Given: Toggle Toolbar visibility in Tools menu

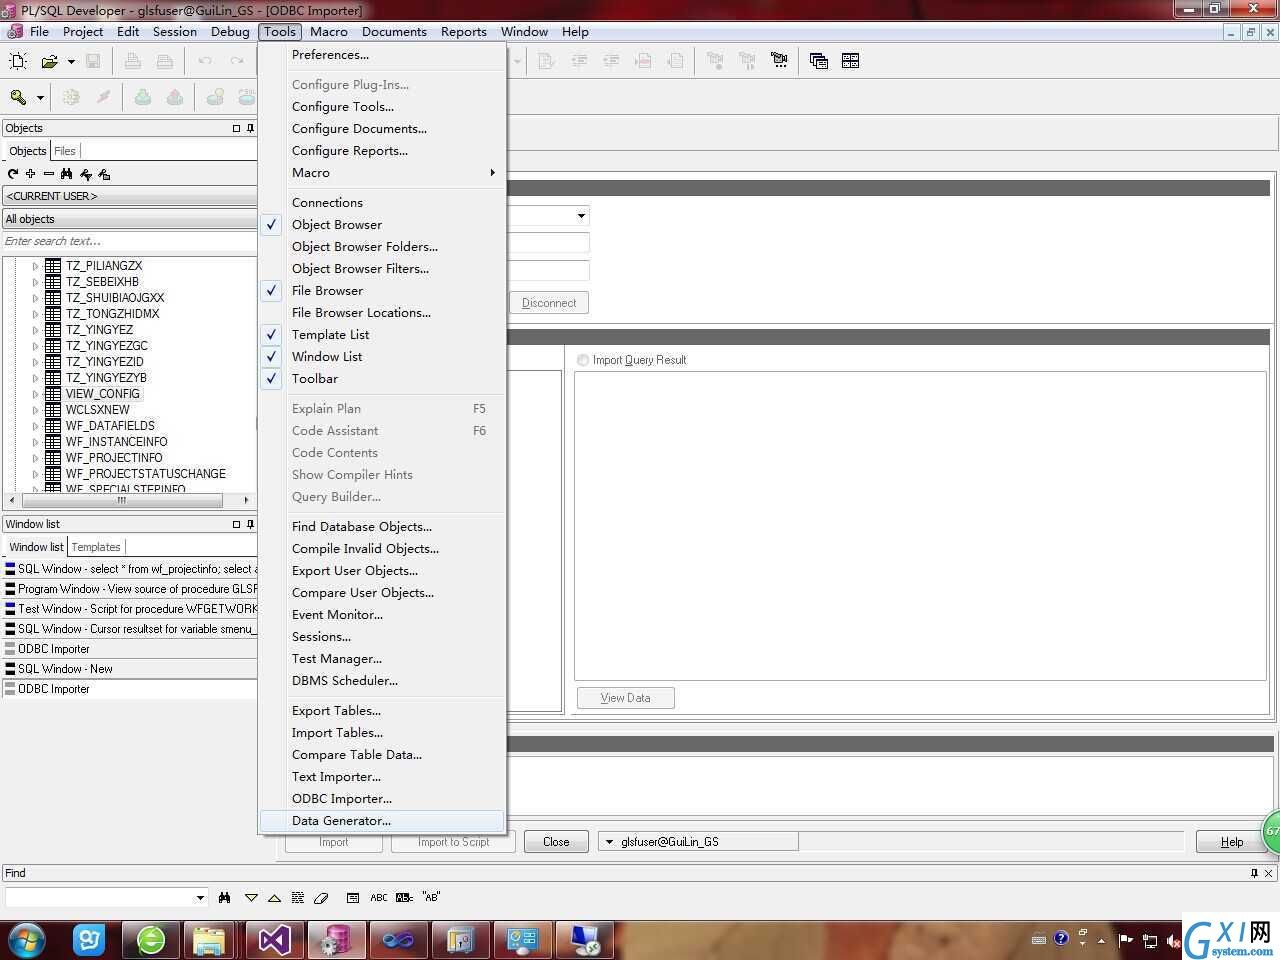Looking at the screenshot, I should pos(271,379).
